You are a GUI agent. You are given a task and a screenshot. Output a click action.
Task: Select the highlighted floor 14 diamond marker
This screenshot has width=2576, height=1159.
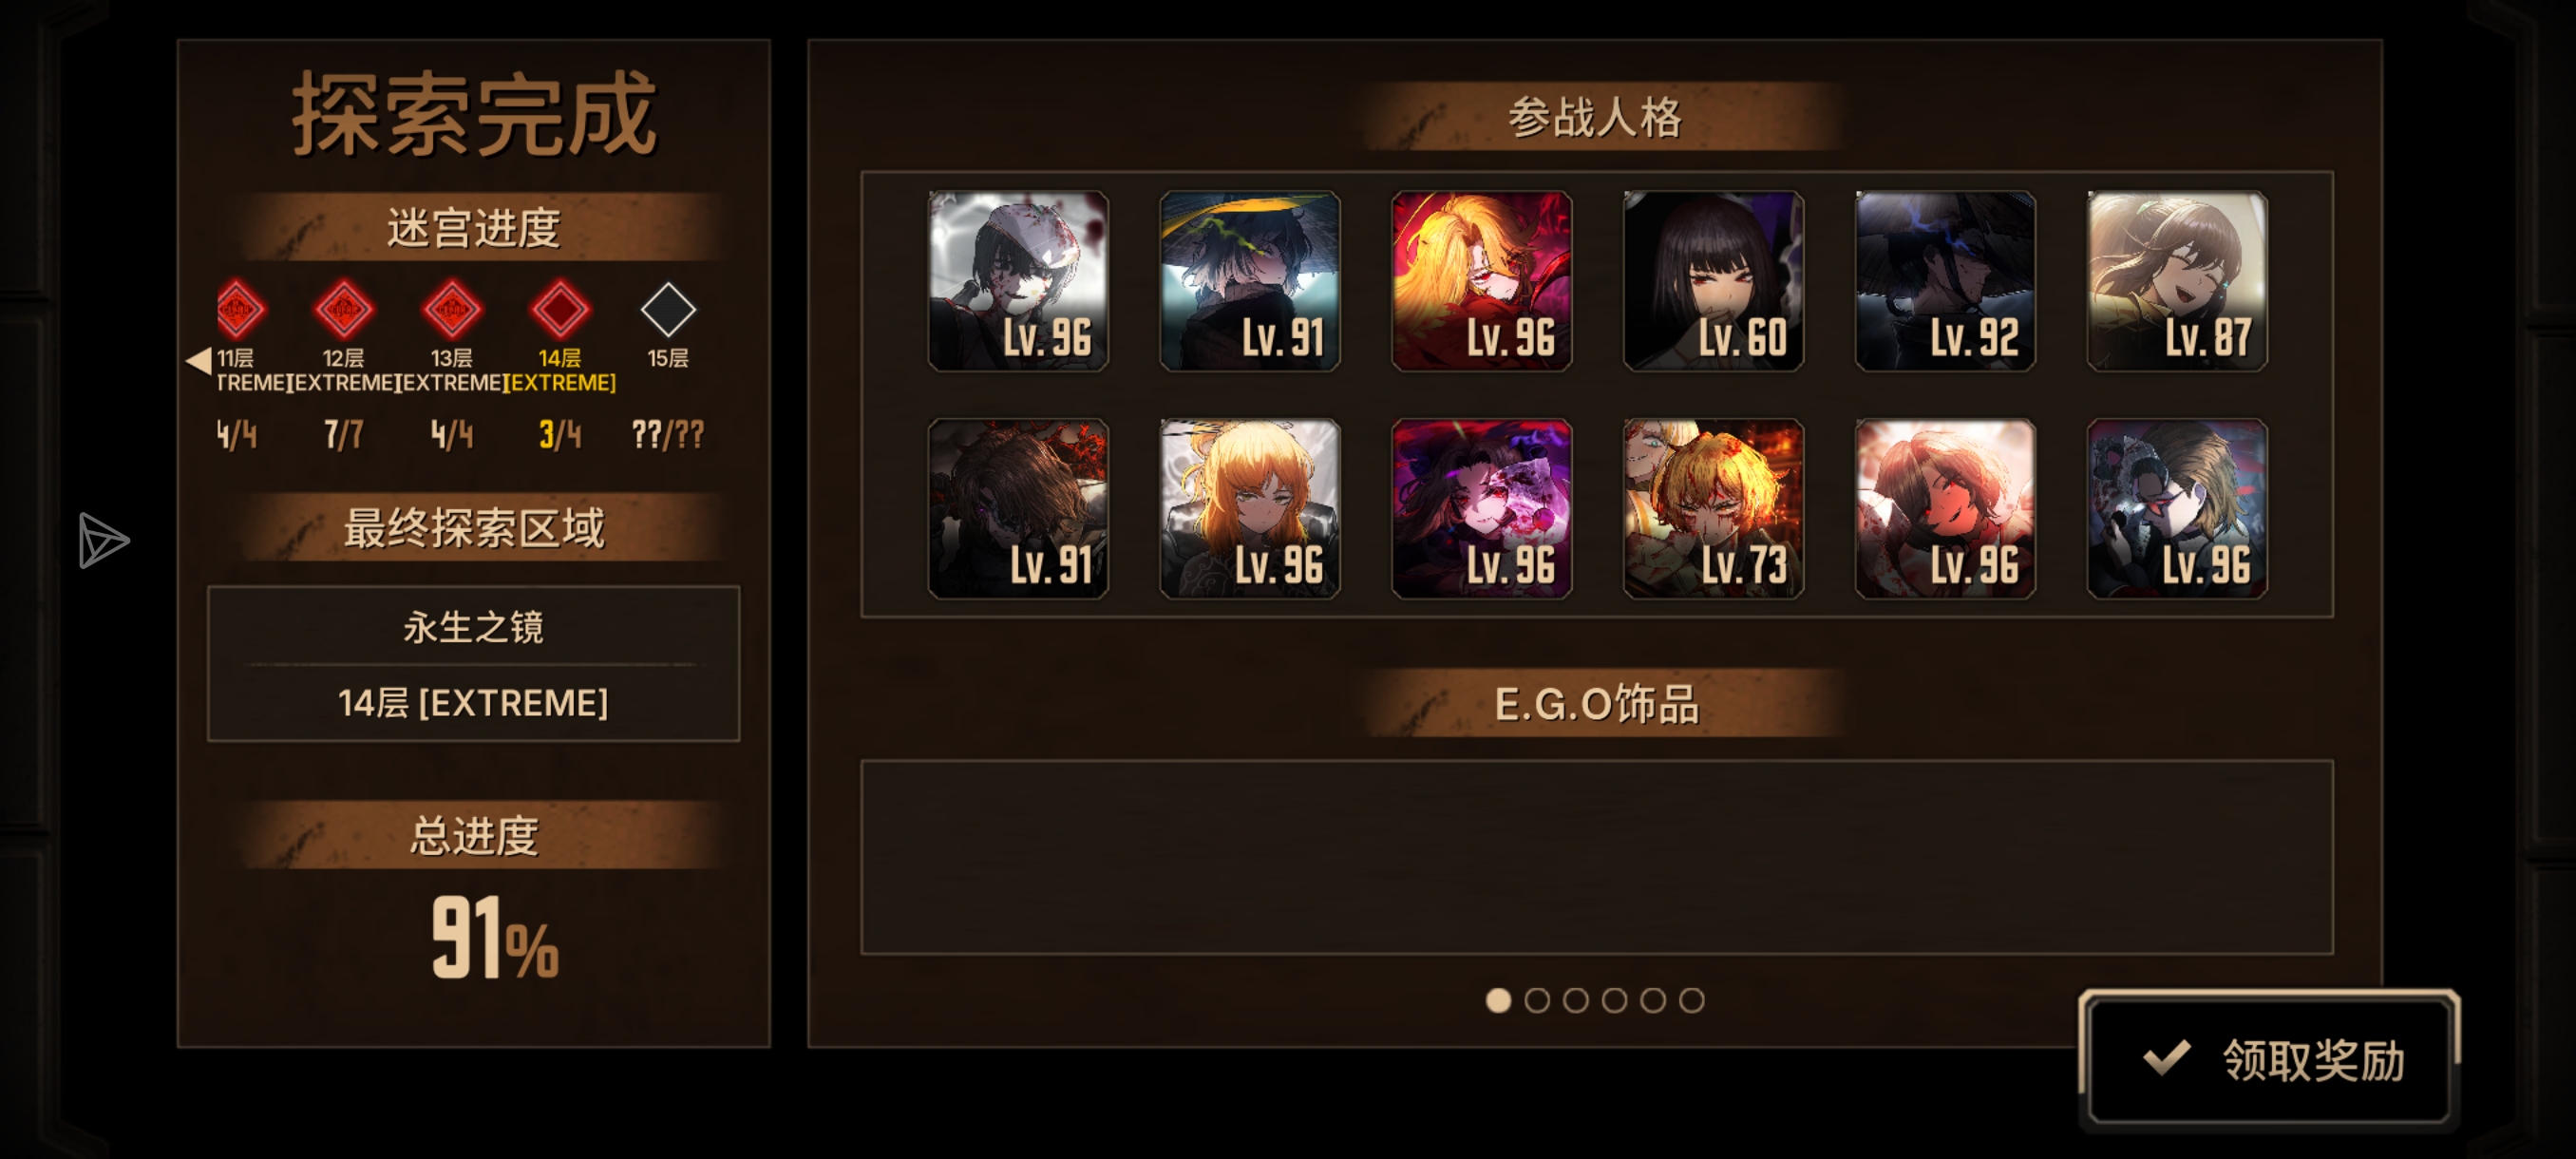pos(560,310)
